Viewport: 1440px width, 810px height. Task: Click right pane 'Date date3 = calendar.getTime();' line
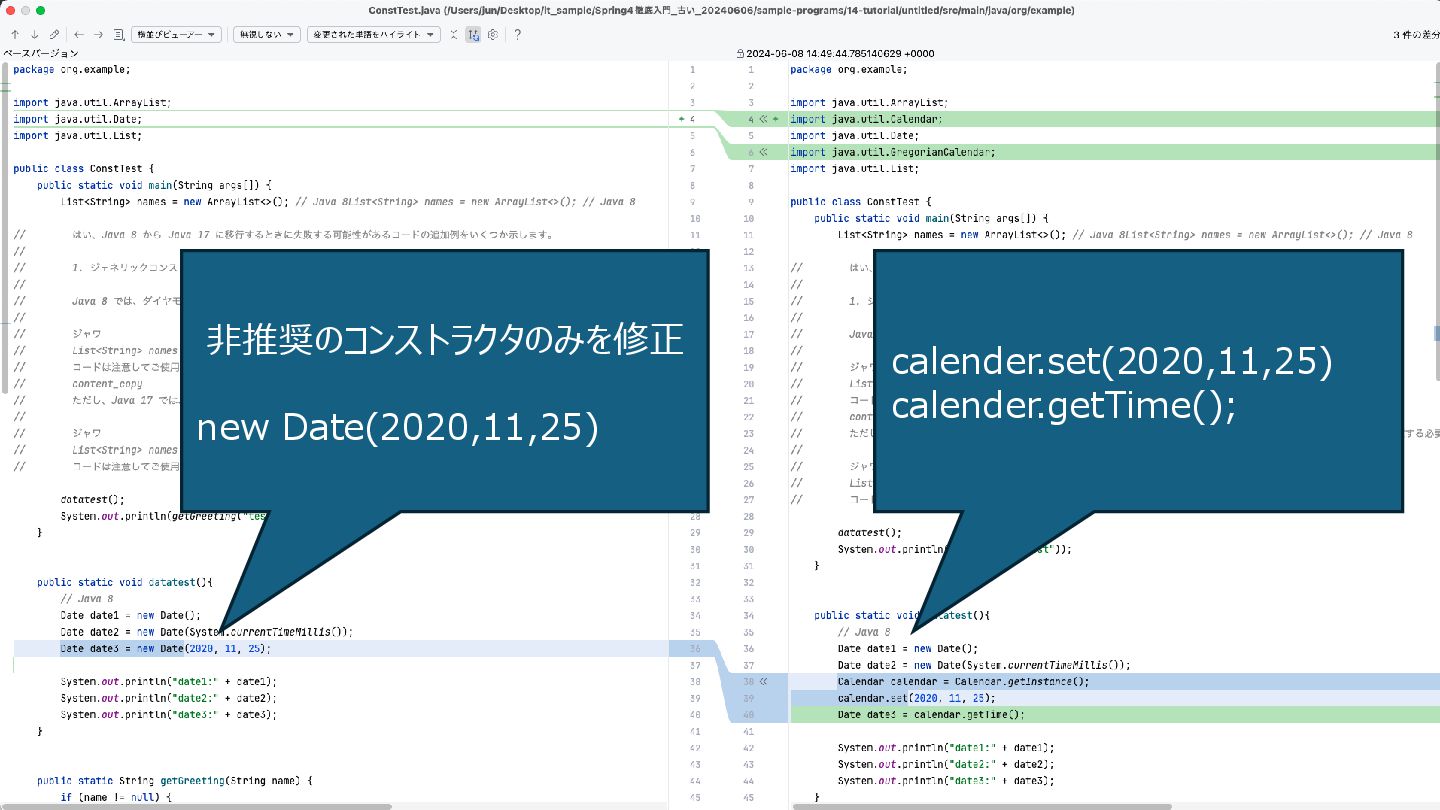[931, 714]
